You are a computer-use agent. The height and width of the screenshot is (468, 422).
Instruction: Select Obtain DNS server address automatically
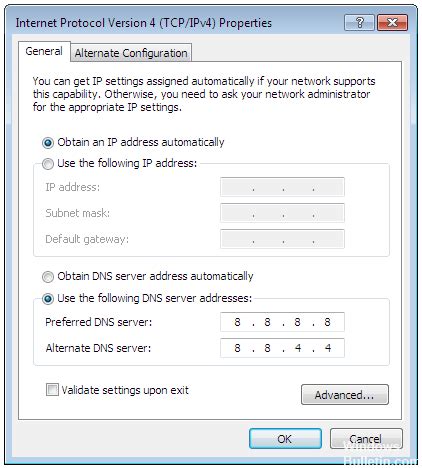coord(48,277)
